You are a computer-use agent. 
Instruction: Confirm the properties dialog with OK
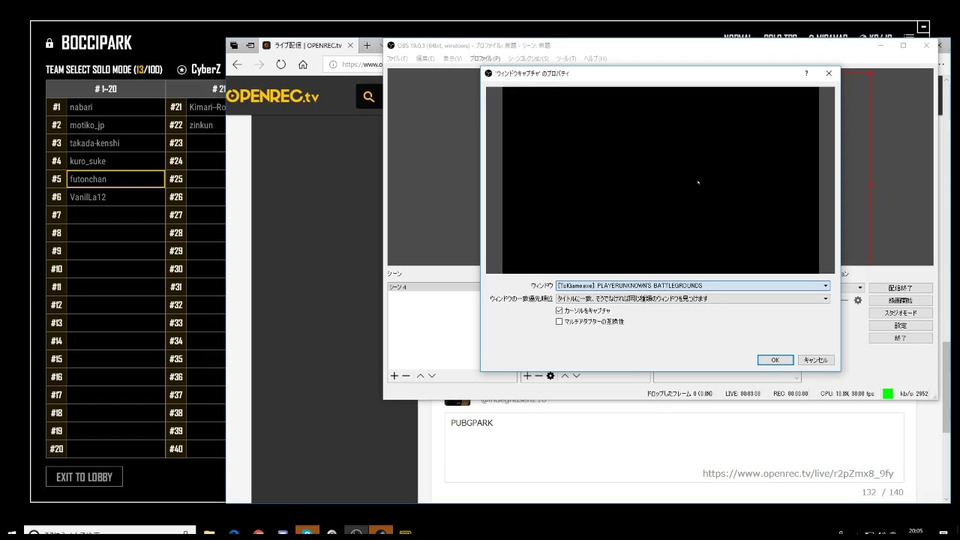point(775,360)
